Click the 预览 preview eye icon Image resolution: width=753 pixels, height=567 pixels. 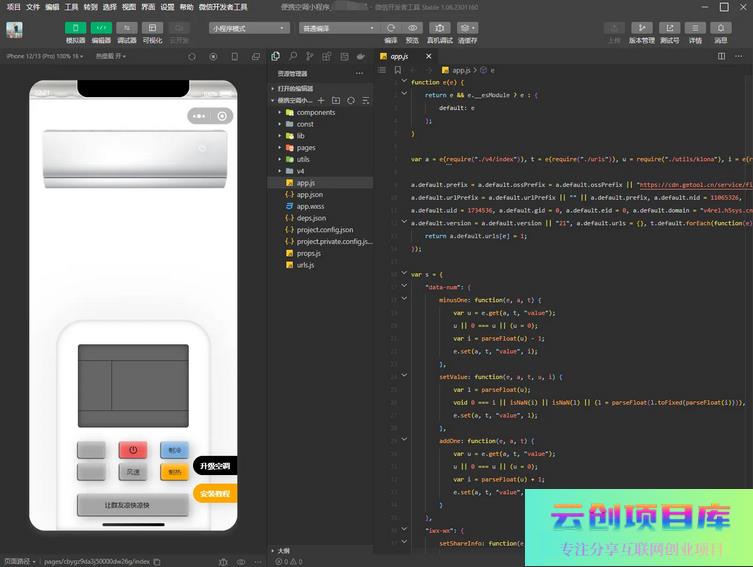tap(412, 28)
